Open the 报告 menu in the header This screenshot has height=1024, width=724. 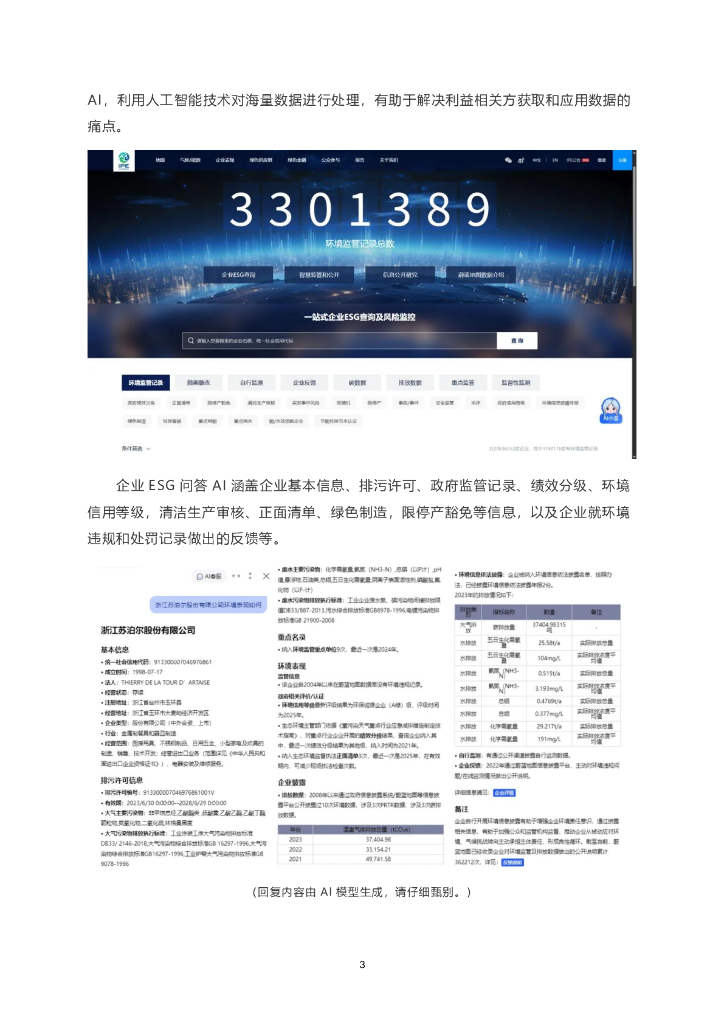click(360, 160)
